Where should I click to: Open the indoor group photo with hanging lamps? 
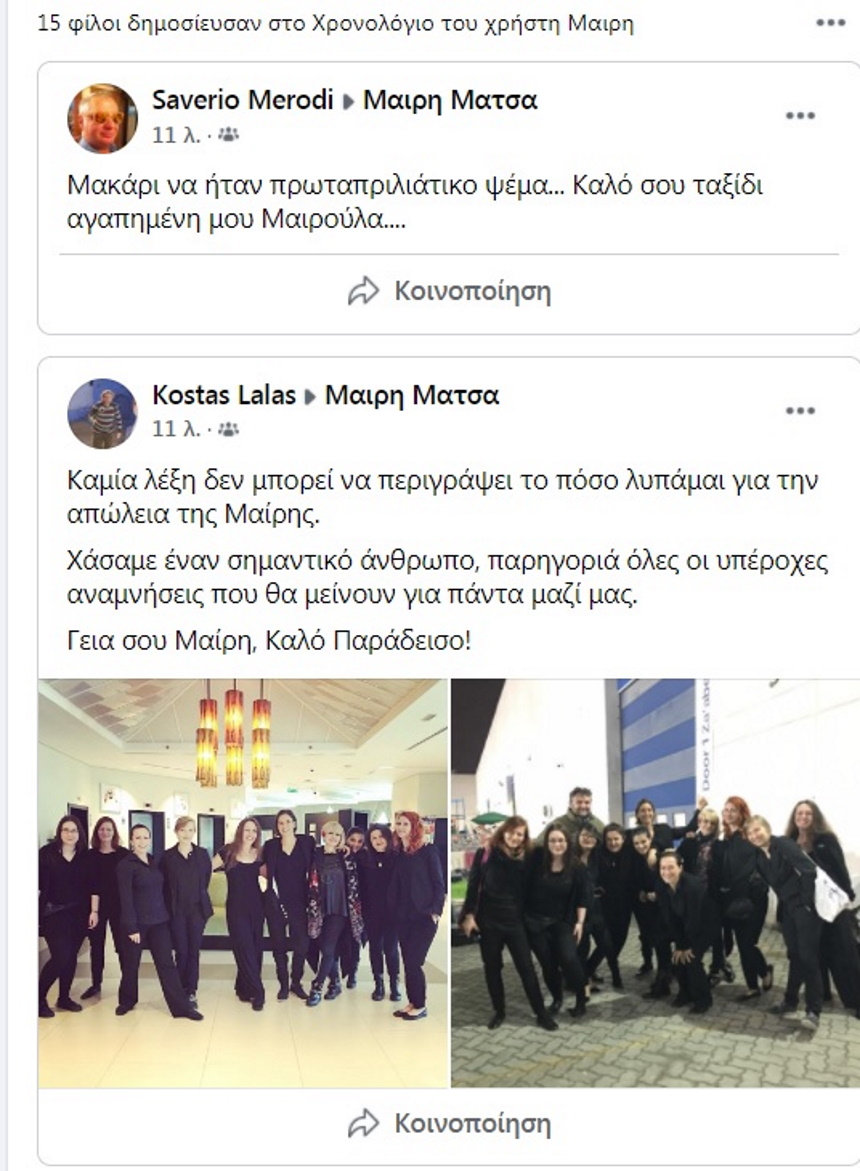click(x=243, y=883)
